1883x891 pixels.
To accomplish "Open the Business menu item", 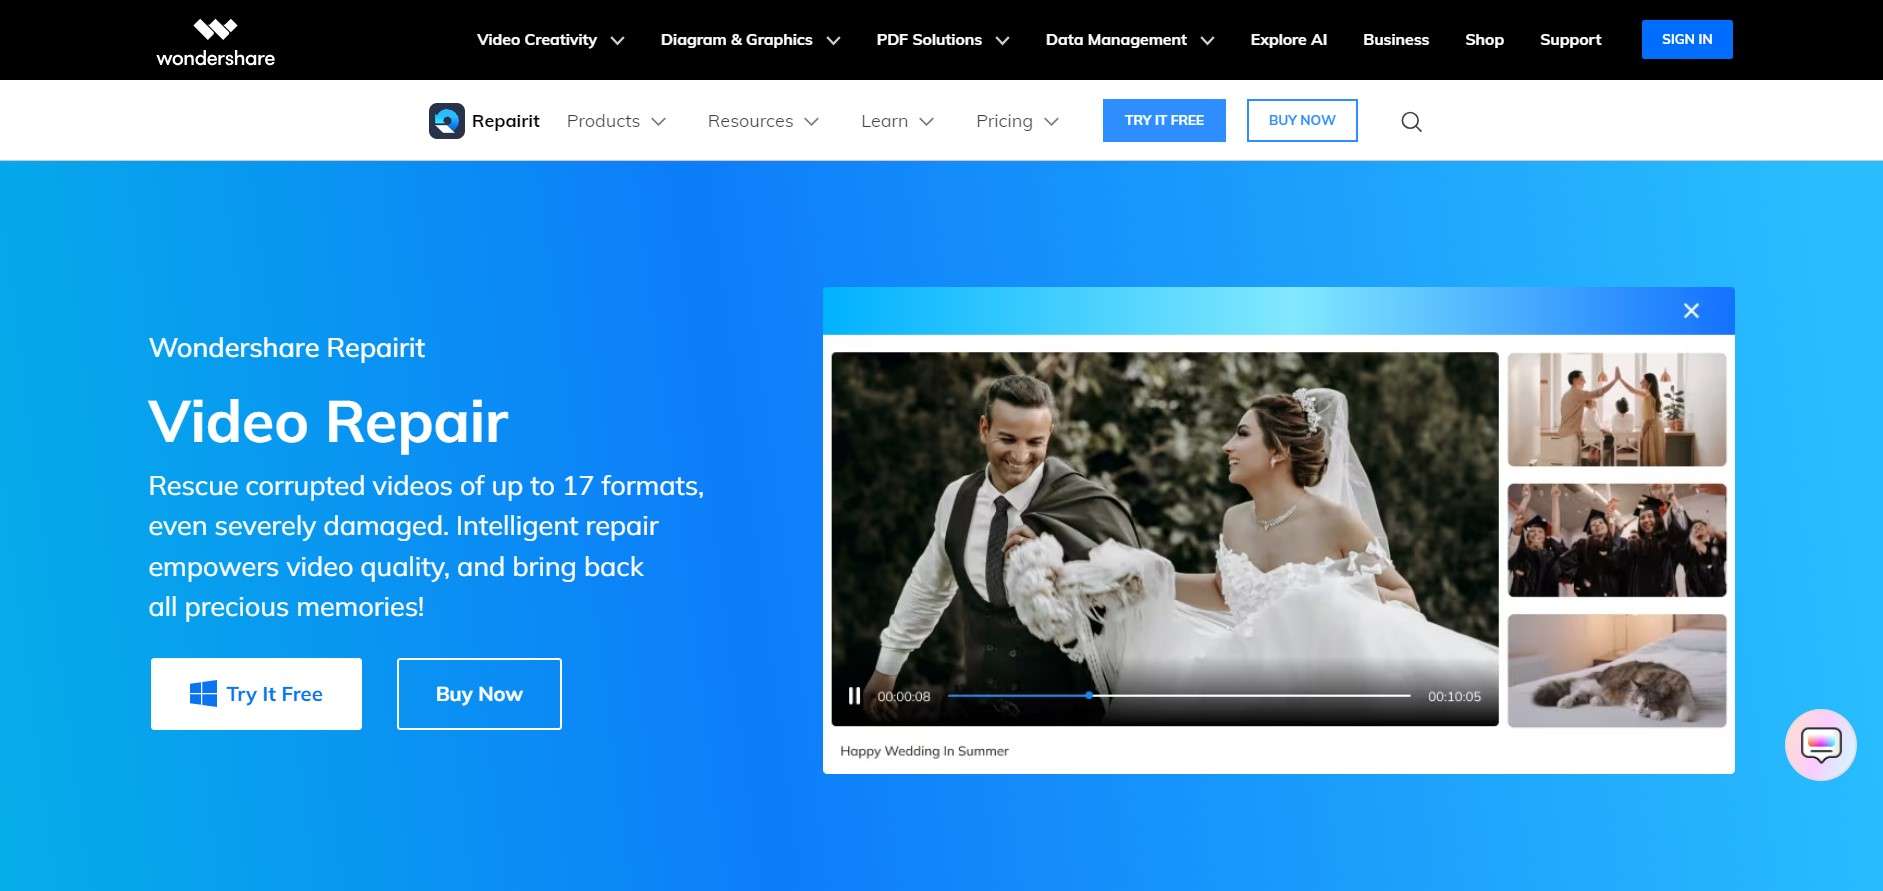I will [x=1395, y=40].
